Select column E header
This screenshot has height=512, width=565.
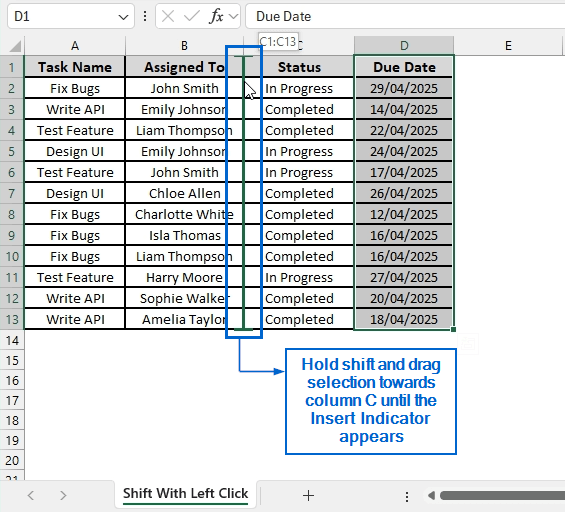[508, 46]
